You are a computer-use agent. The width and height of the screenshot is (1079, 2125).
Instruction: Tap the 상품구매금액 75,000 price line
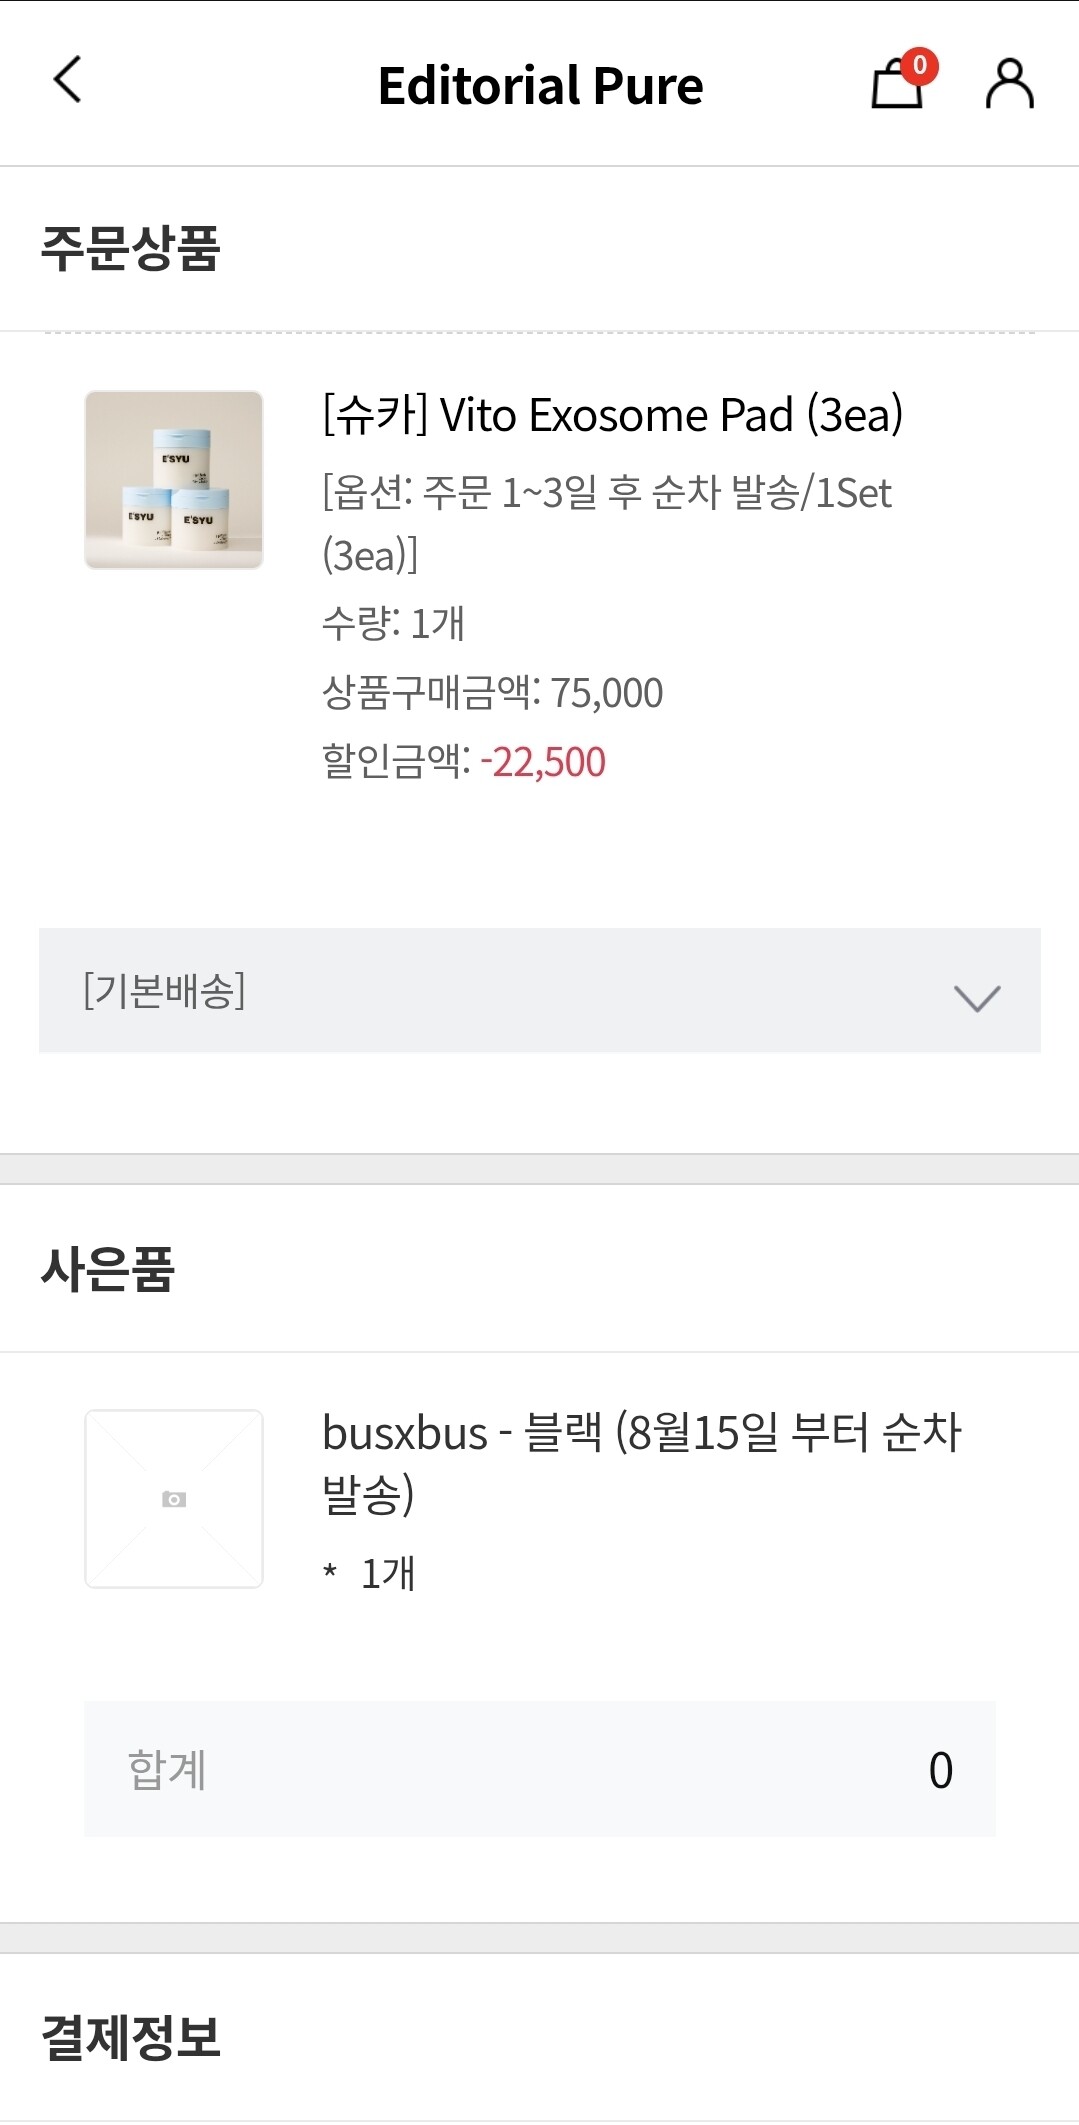click(492, 693)
